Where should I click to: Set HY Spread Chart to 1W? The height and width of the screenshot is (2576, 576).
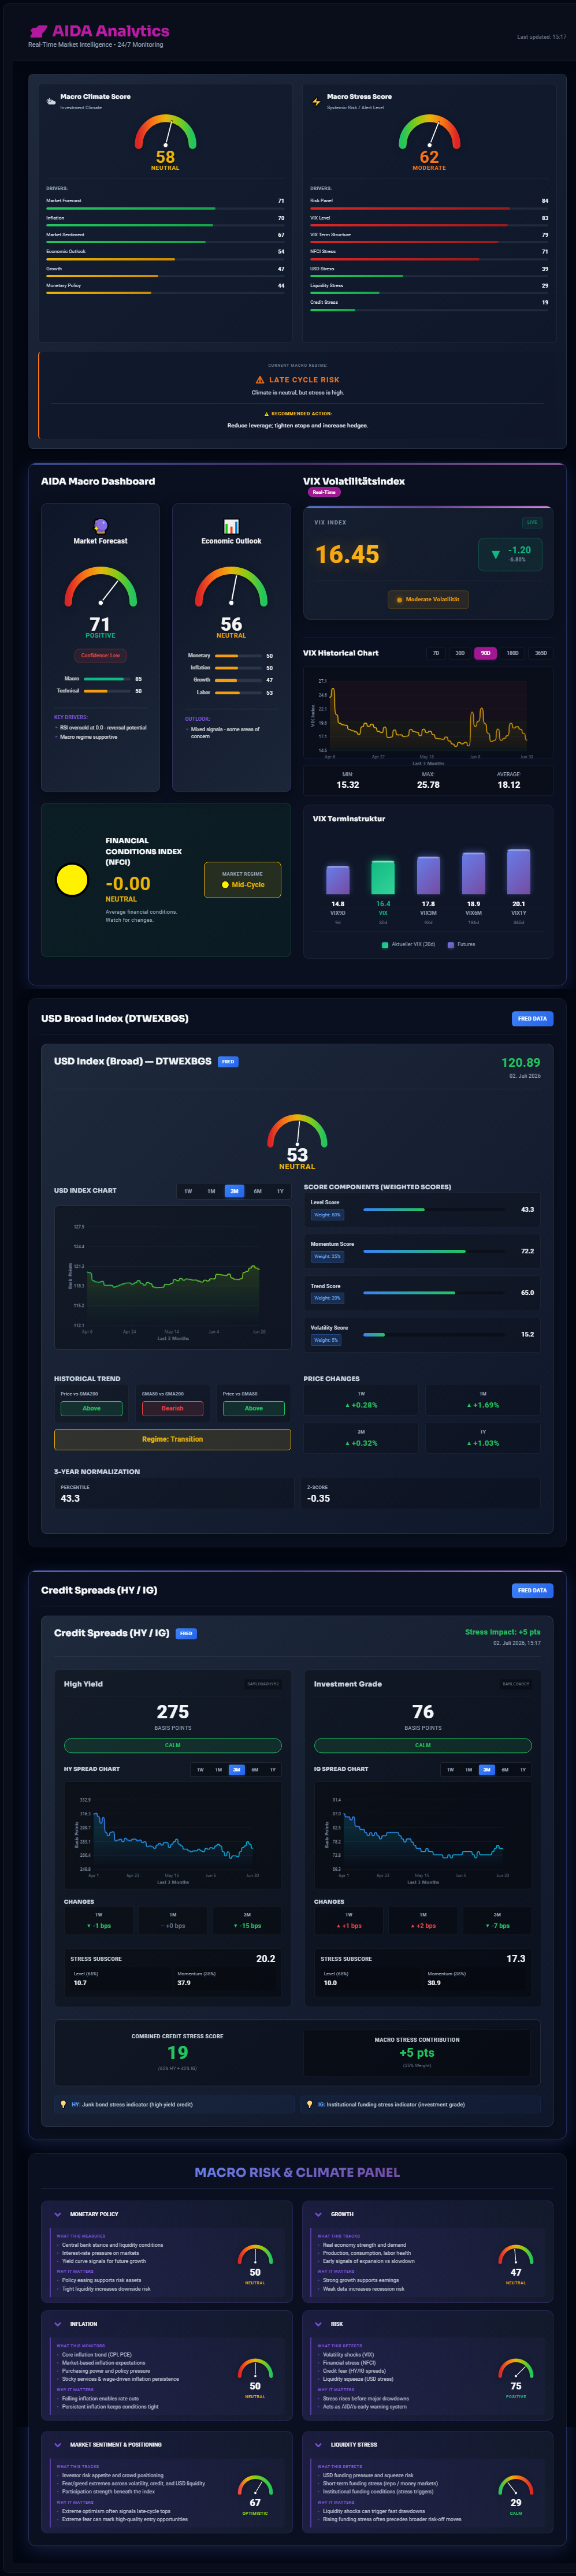[x=200, y=1769]
